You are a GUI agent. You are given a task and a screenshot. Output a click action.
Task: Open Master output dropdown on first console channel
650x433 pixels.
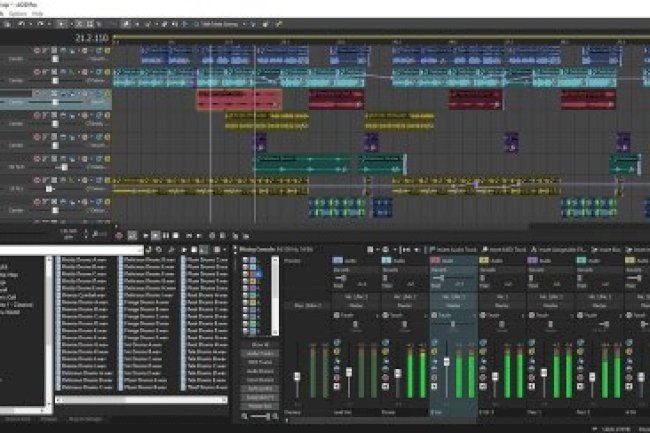click(x=356, y=305)
